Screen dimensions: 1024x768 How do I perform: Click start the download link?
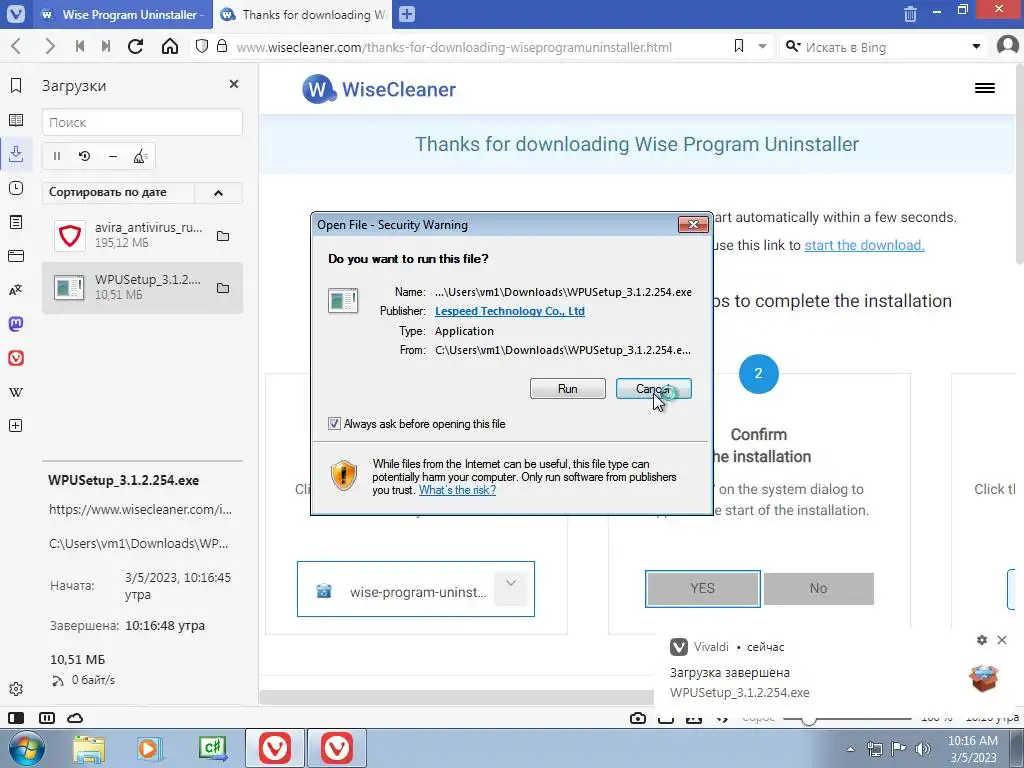(864, 245)
